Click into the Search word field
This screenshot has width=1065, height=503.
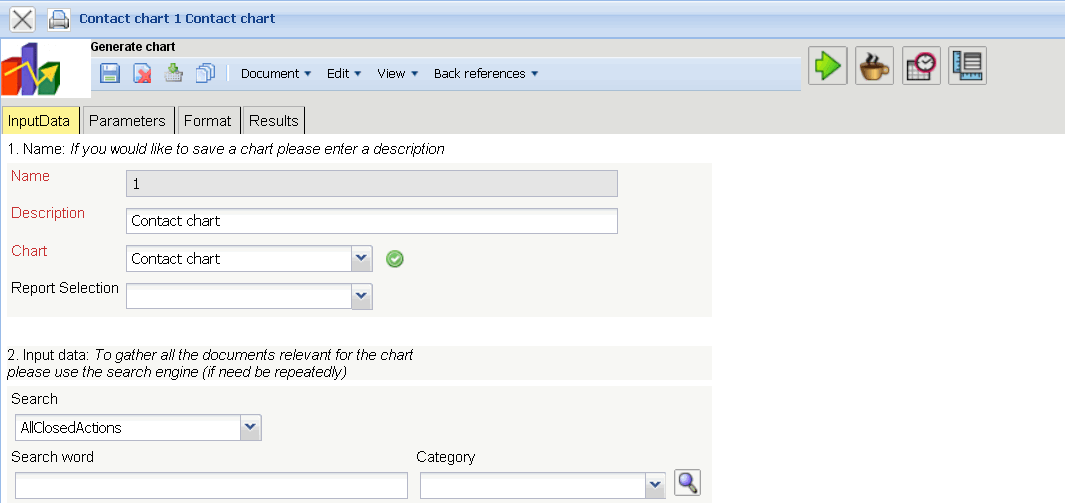click(211, 486)
